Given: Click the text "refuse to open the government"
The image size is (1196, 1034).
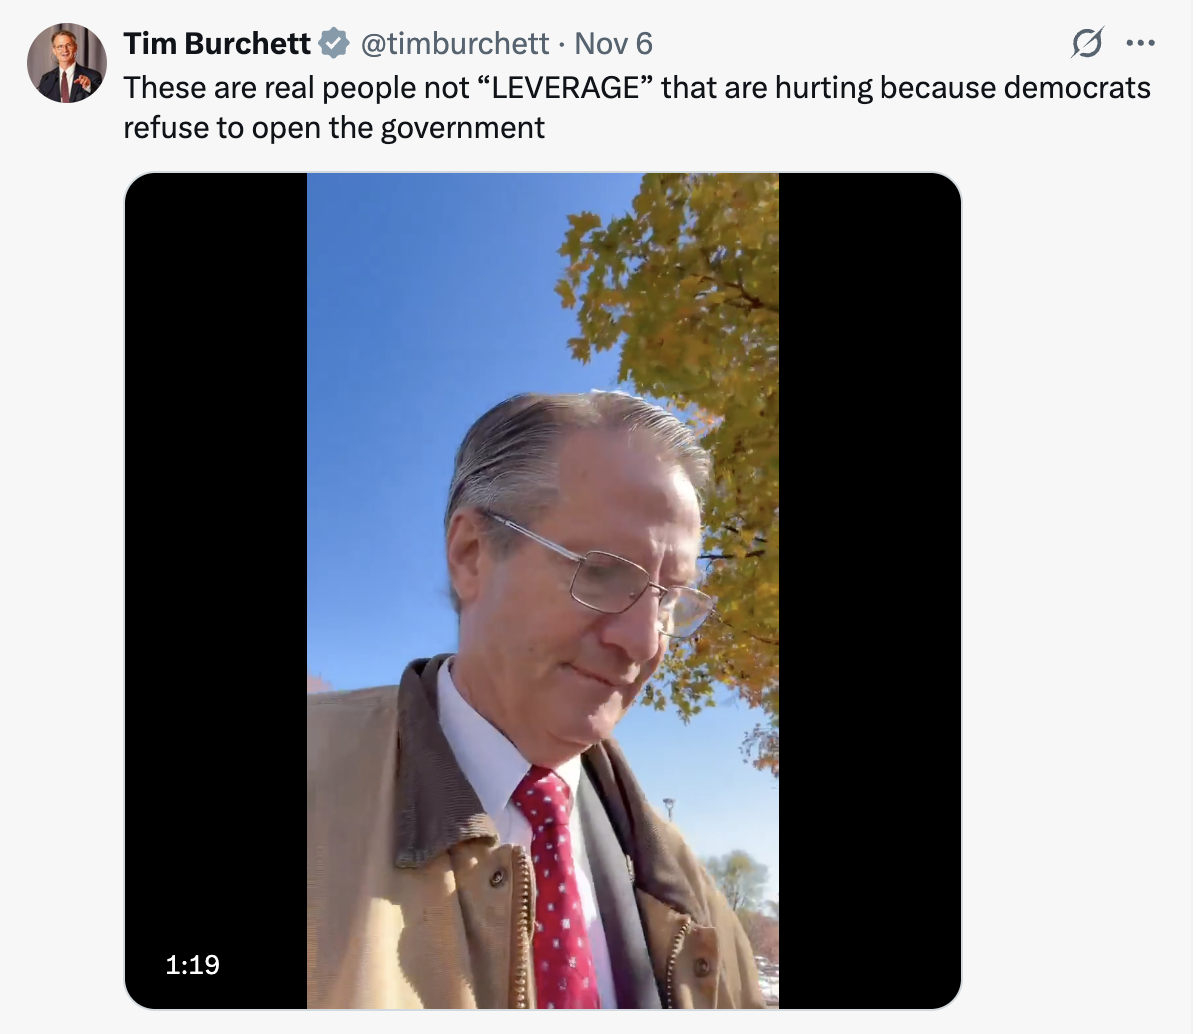Looking at the screenshot, I should 334,128.
